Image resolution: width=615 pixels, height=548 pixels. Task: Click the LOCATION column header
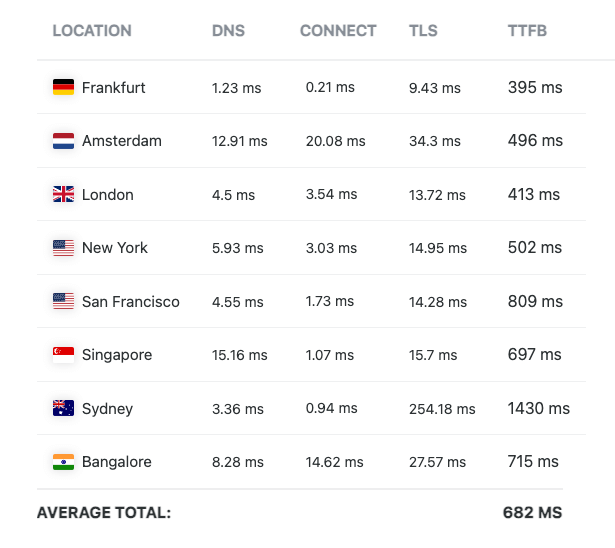click(x=92, y=31)
